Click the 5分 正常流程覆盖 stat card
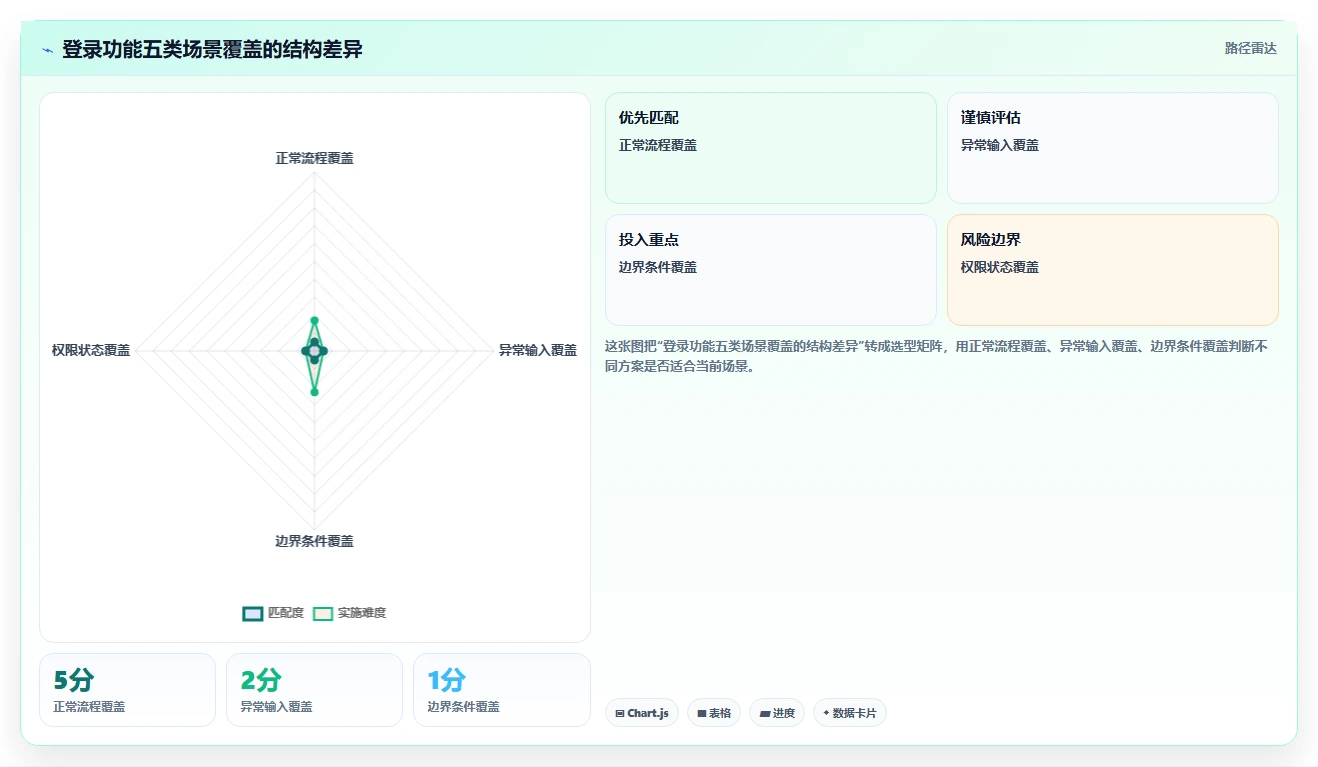This screenshot has width=1318, height=767. 127,690
